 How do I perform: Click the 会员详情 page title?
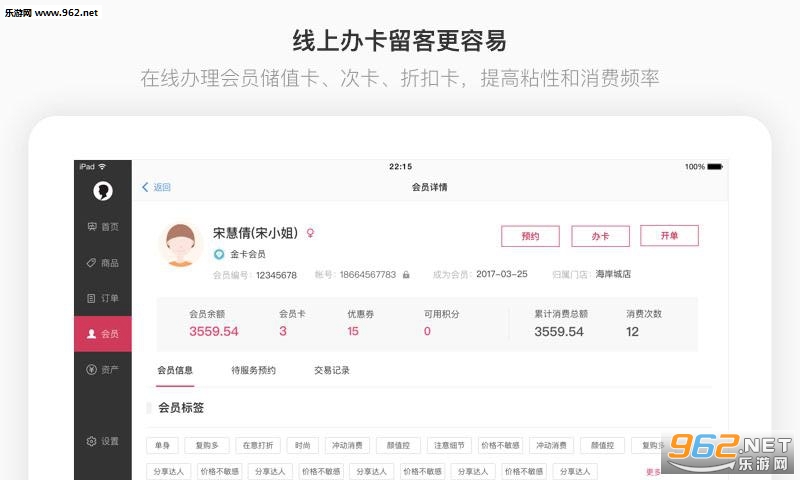pos(430,187)
